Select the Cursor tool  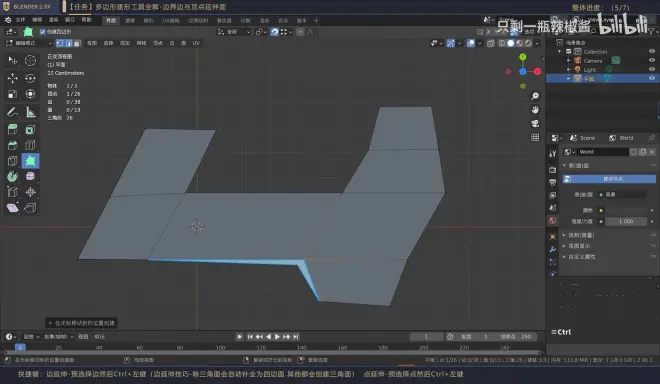tap(30, 61)
